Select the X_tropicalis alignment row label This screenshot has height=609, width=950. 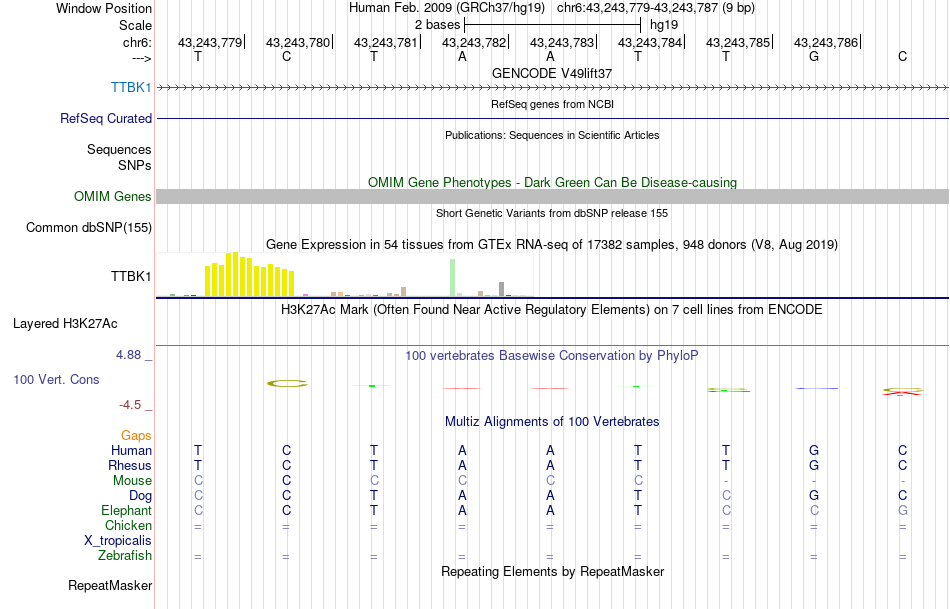tap(118, 541)
